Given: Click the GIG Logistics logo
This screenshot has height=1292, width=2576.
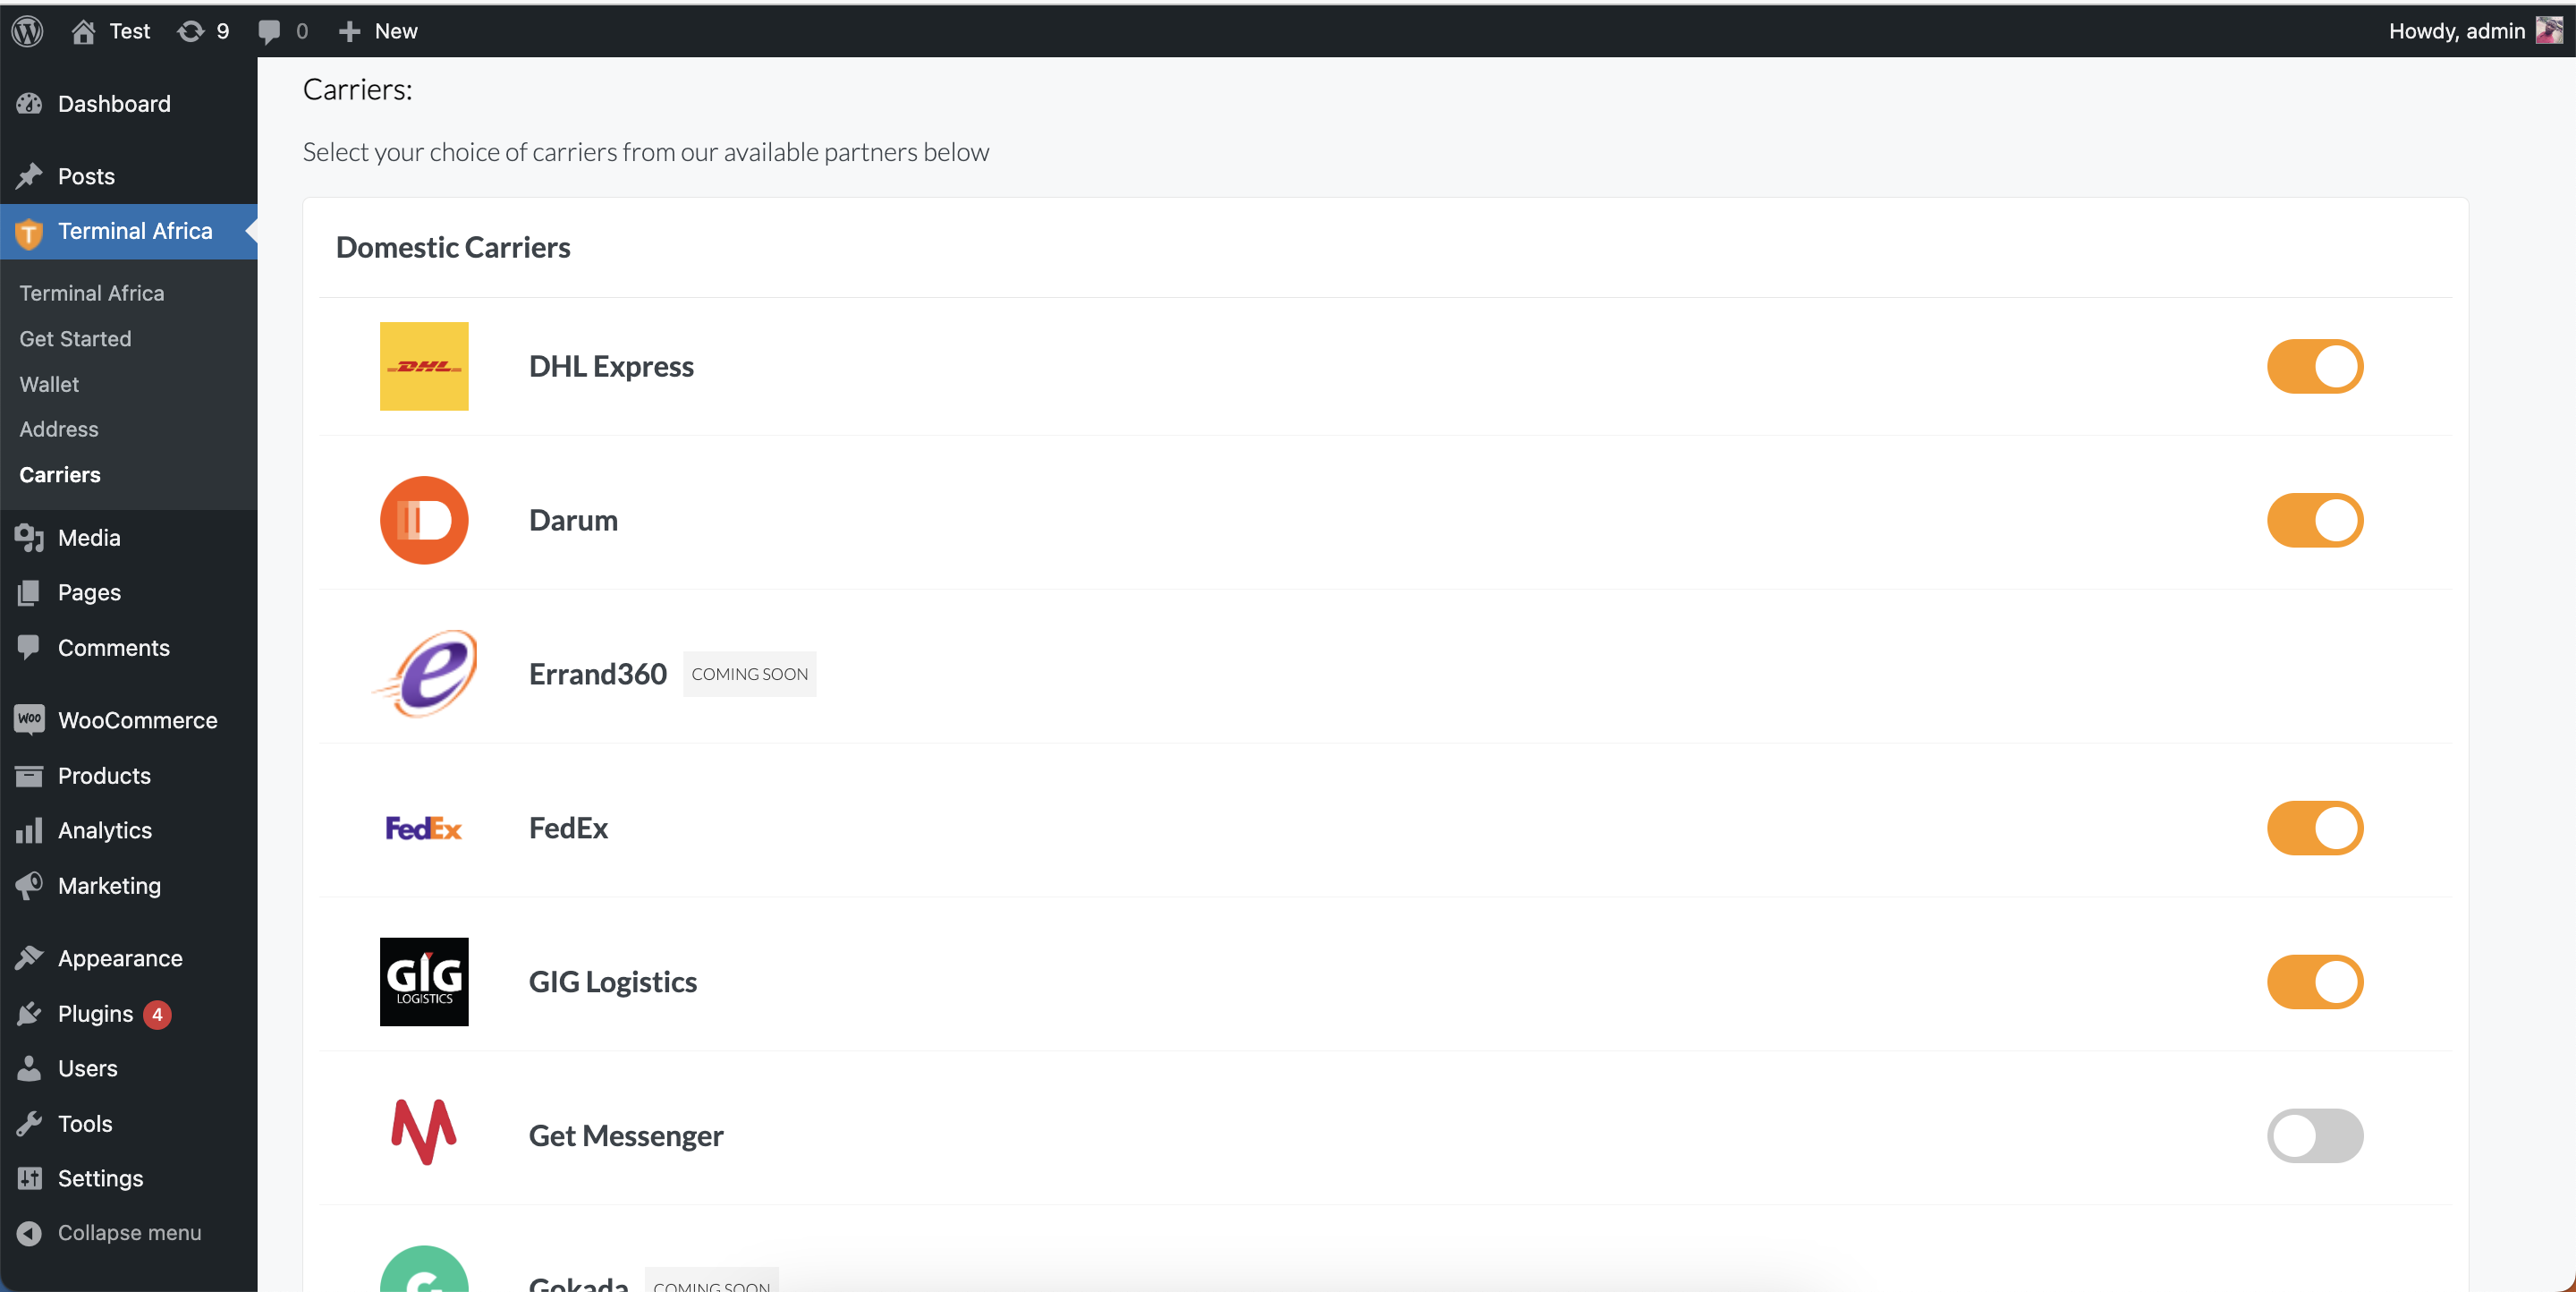Looking at the screenshot, I should click(424, 981).
